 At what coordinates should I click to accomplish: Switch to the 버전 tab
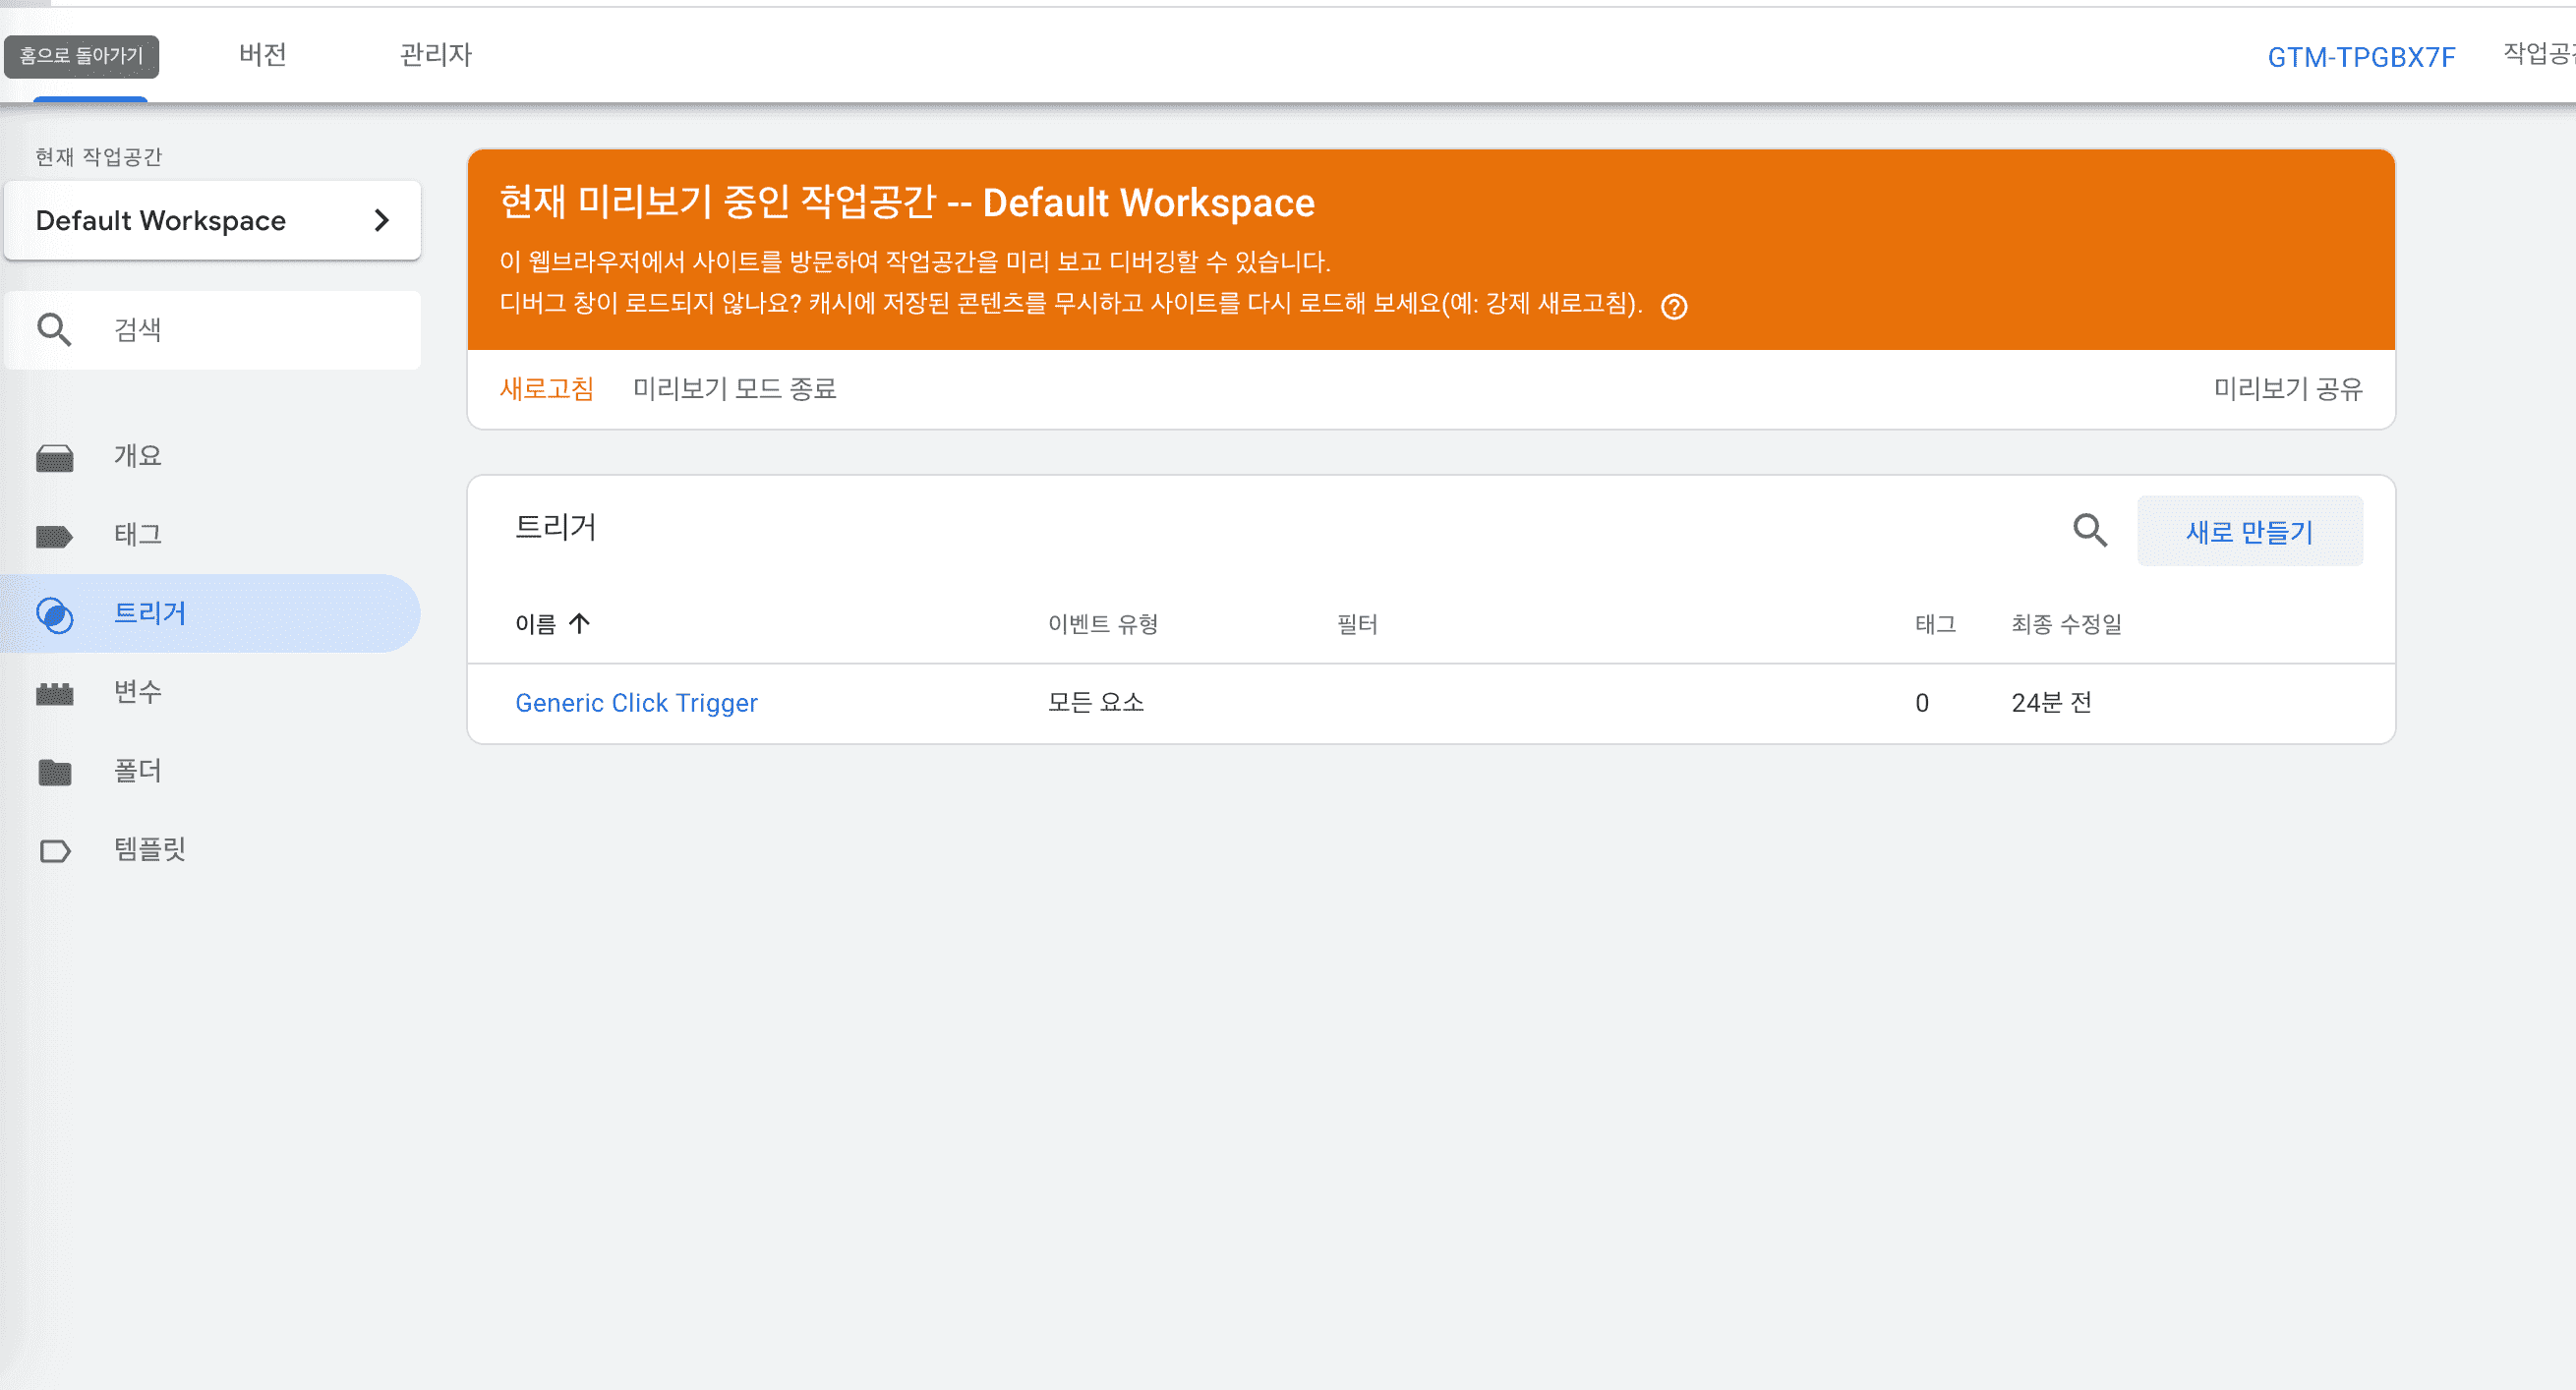tap(263, 54)
